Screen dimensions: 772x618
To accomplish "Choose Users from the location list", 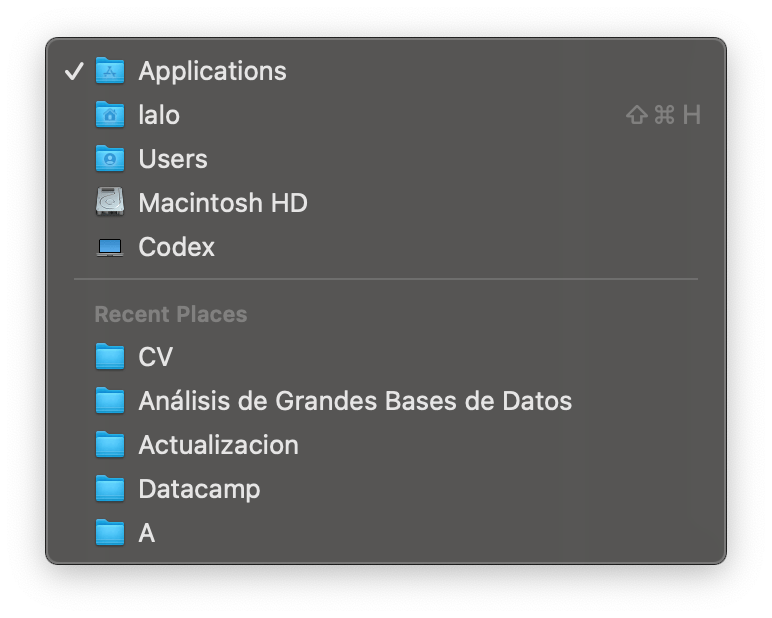I will click(173, 159).
